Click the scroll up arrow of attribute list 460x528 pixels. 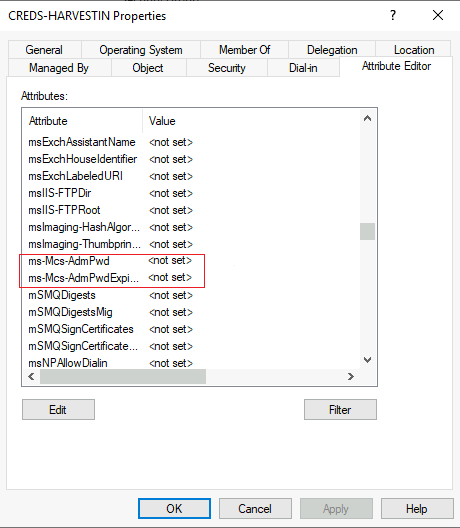(367, 119)
